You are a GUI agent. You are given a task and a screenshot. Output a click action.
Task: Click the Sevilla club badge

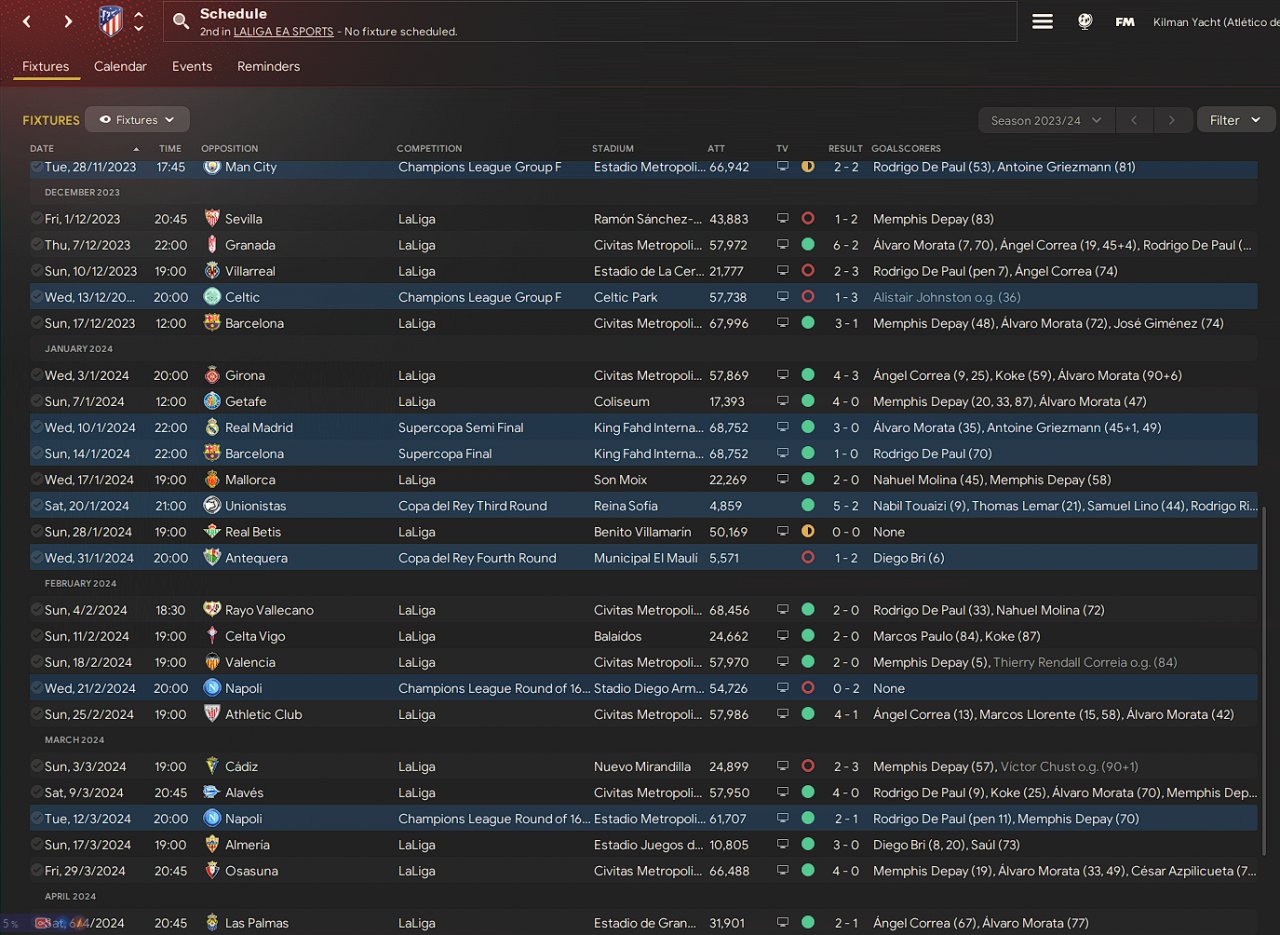[212, 219]
